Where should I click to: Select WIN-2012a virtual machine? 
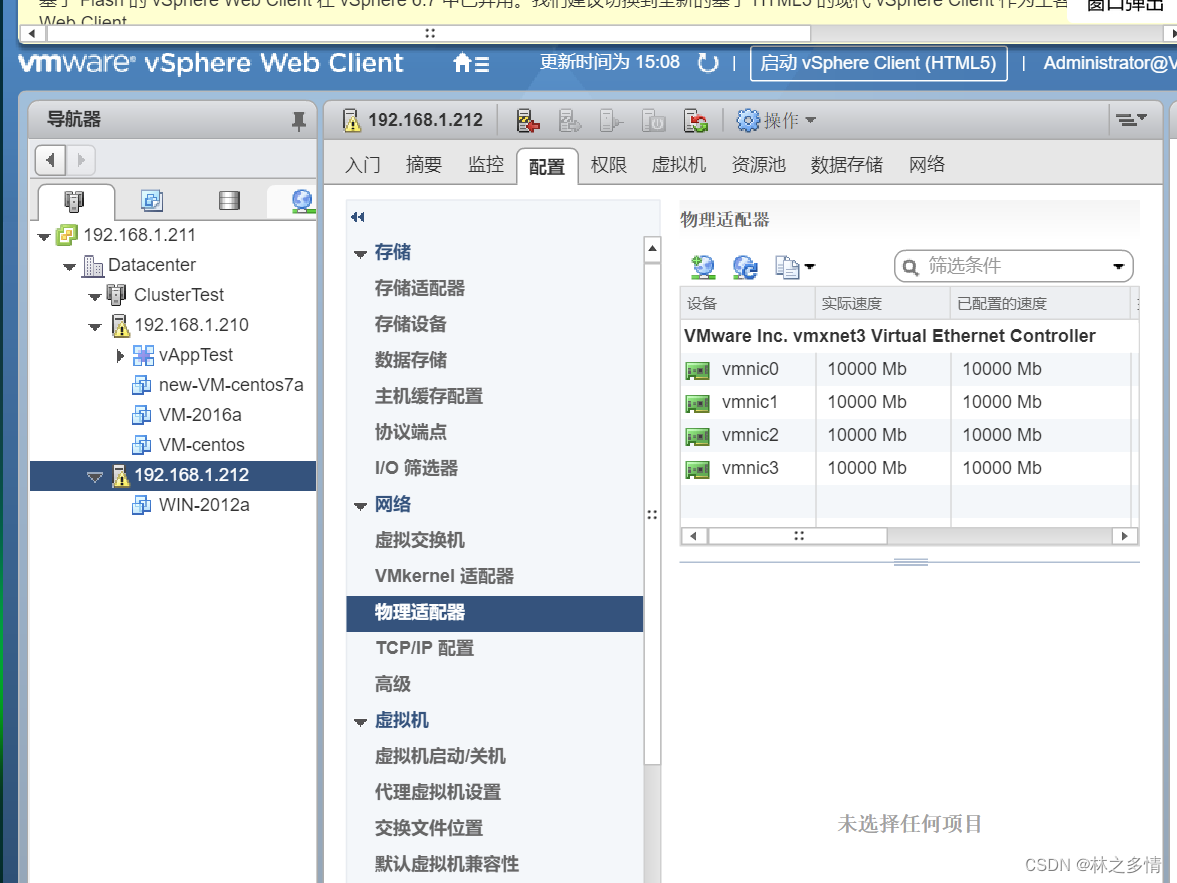tap(203, 505)
